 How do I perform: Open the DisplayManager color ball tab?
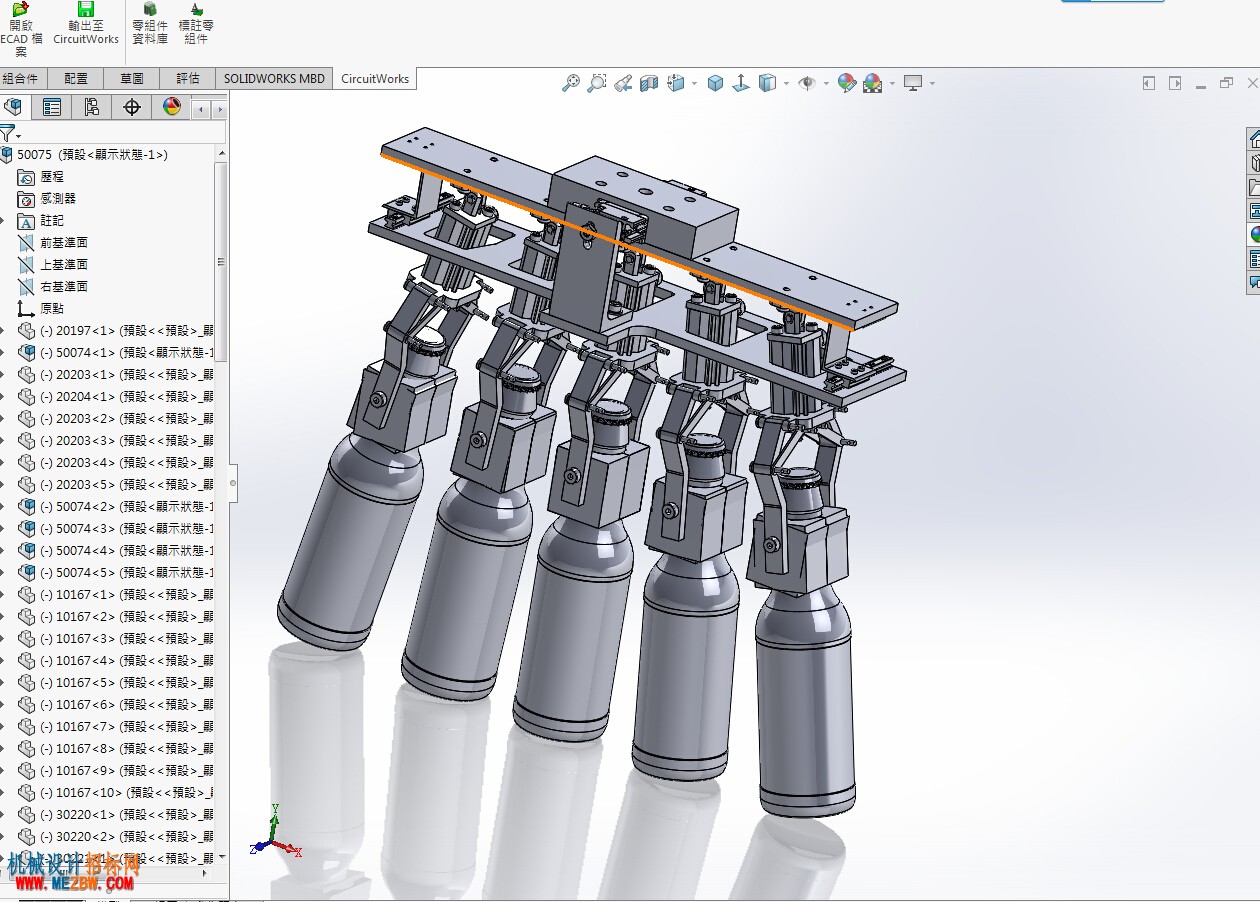pyautogui.click(x=172, y=107)
